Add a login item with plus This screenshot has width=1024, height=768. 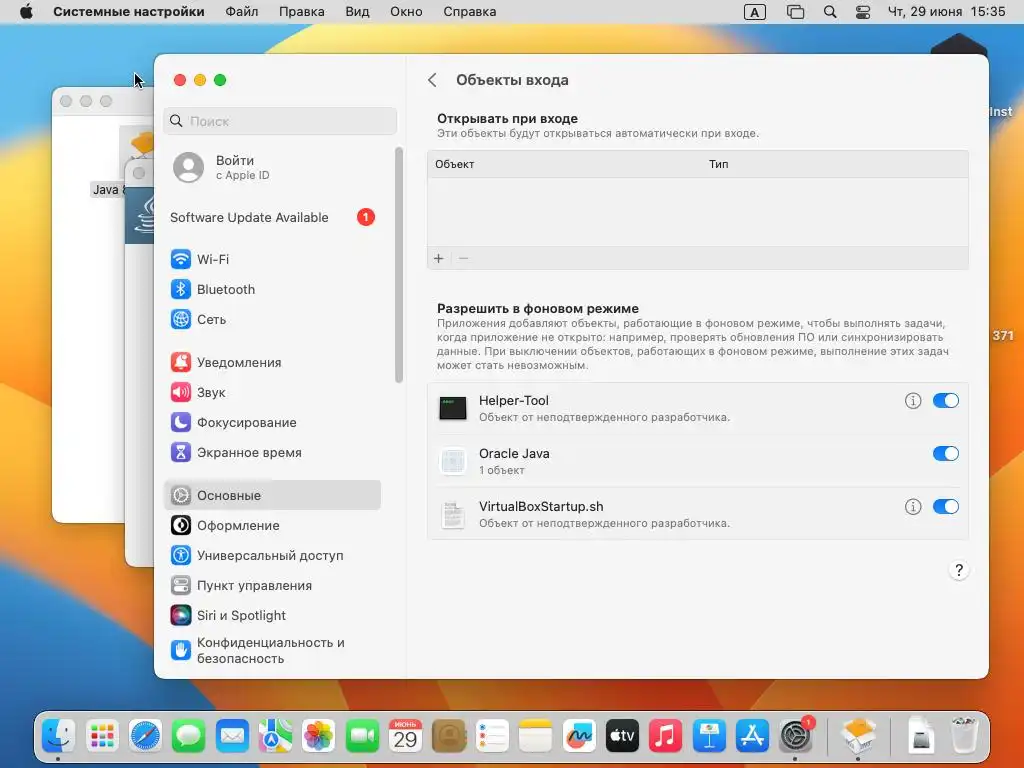tap(439, 259)
